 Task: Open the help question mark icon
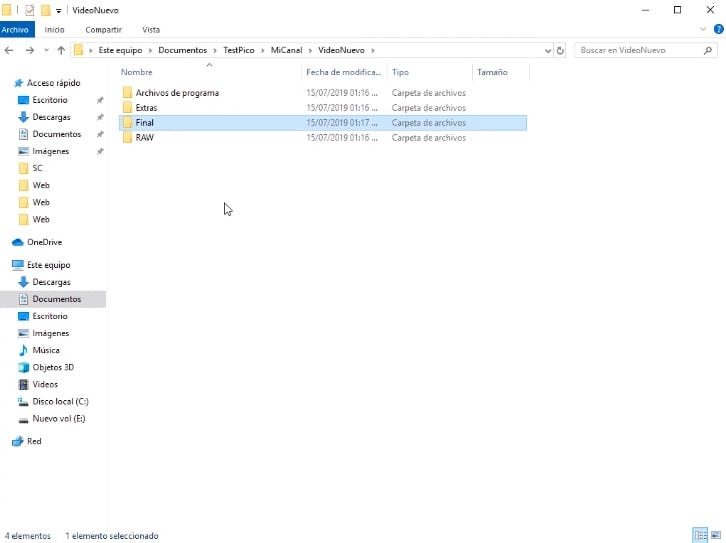716,30
